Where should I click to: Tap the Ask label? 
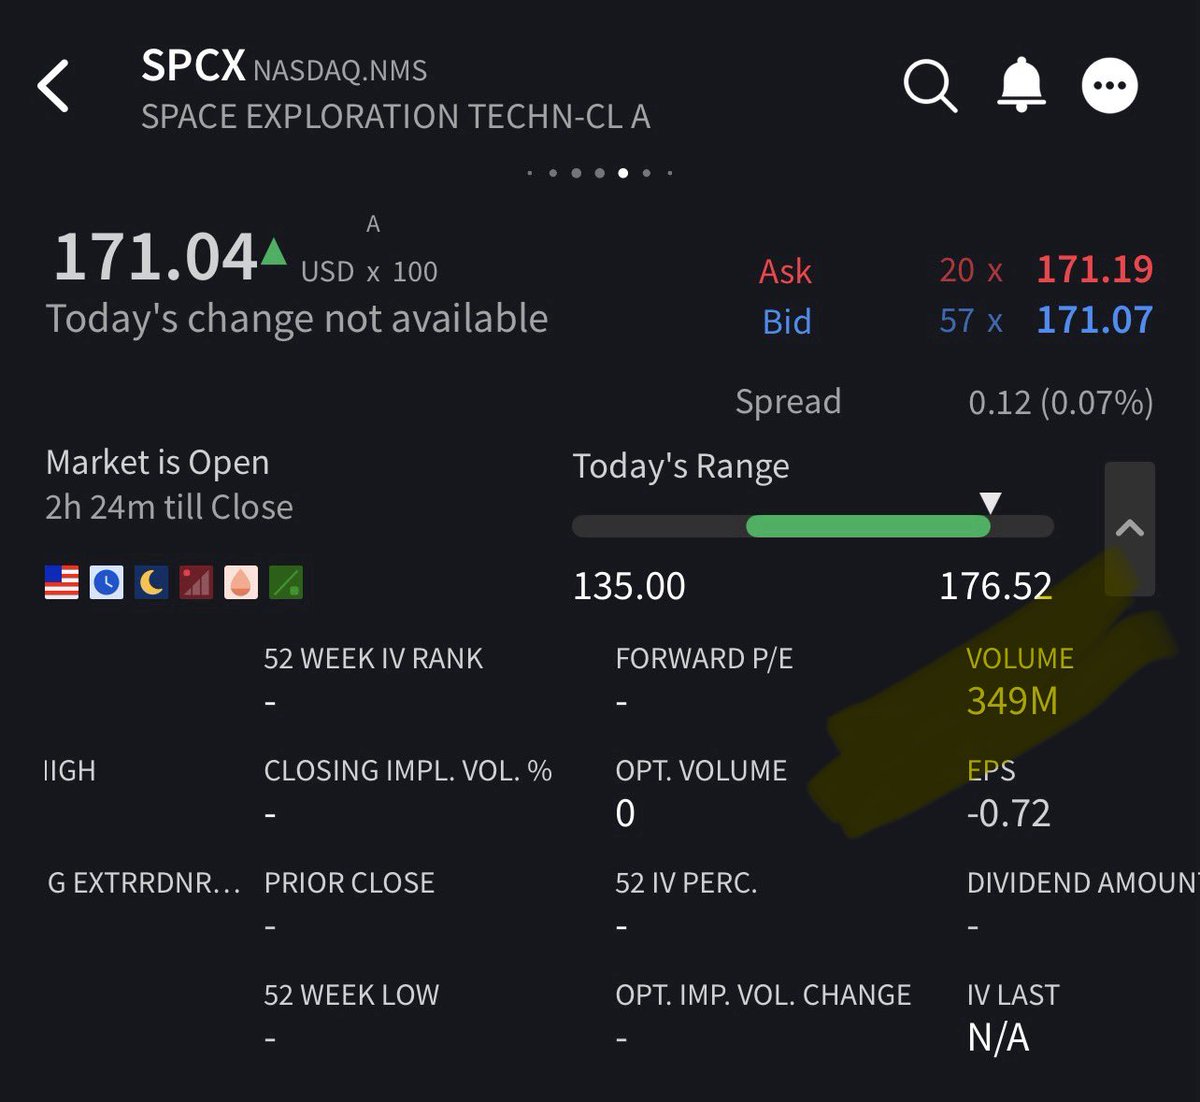point(785,271)
